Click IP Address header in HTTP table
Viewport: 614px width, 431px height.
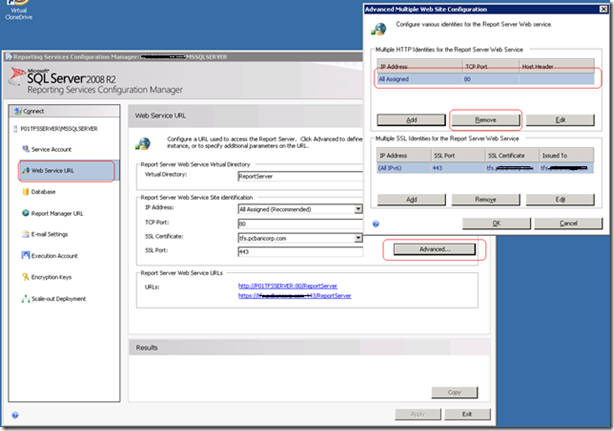tap(419, 66)
